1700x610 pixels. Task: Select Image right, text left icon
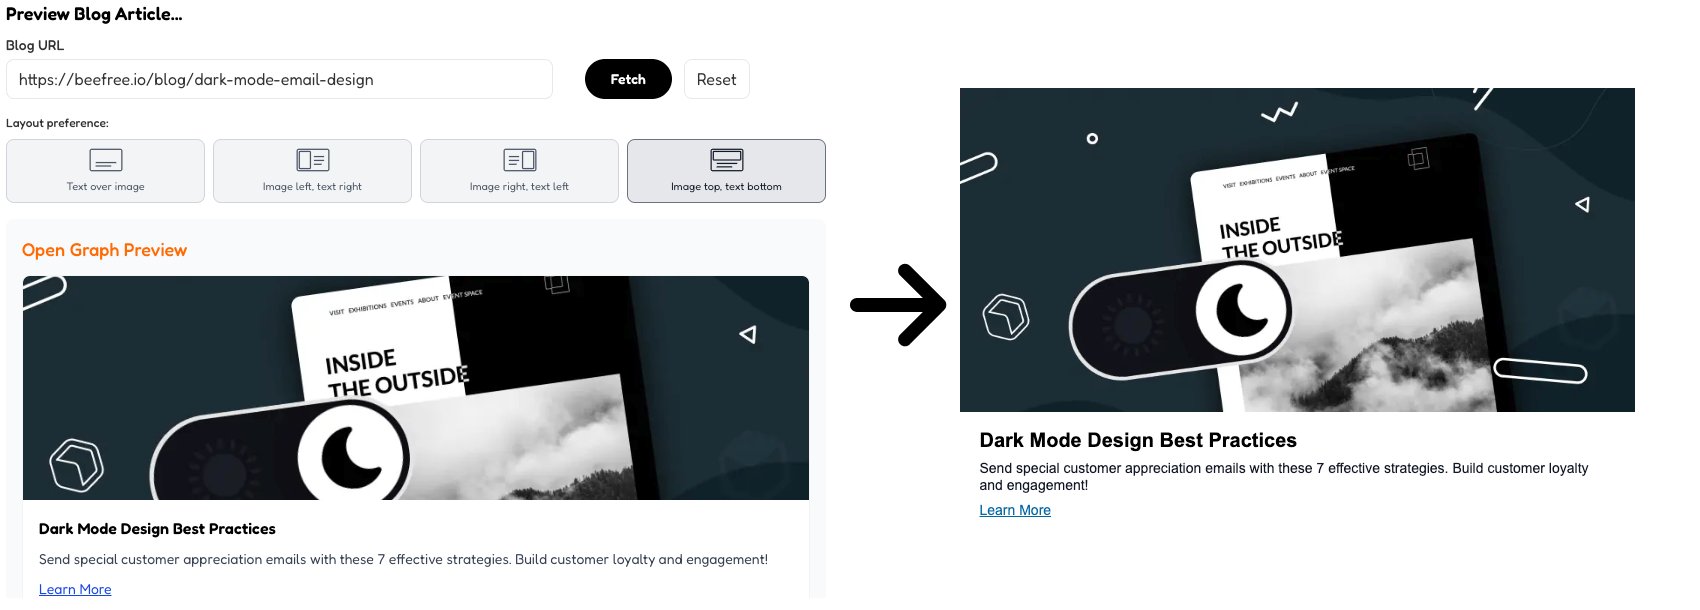520,160
